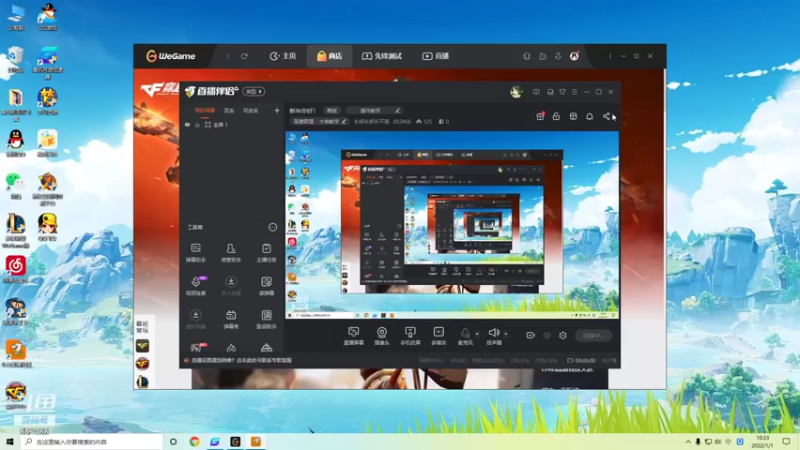Click the grey start streaming button
The width and height of the screenshot is (800, 450).
(593, 335)
